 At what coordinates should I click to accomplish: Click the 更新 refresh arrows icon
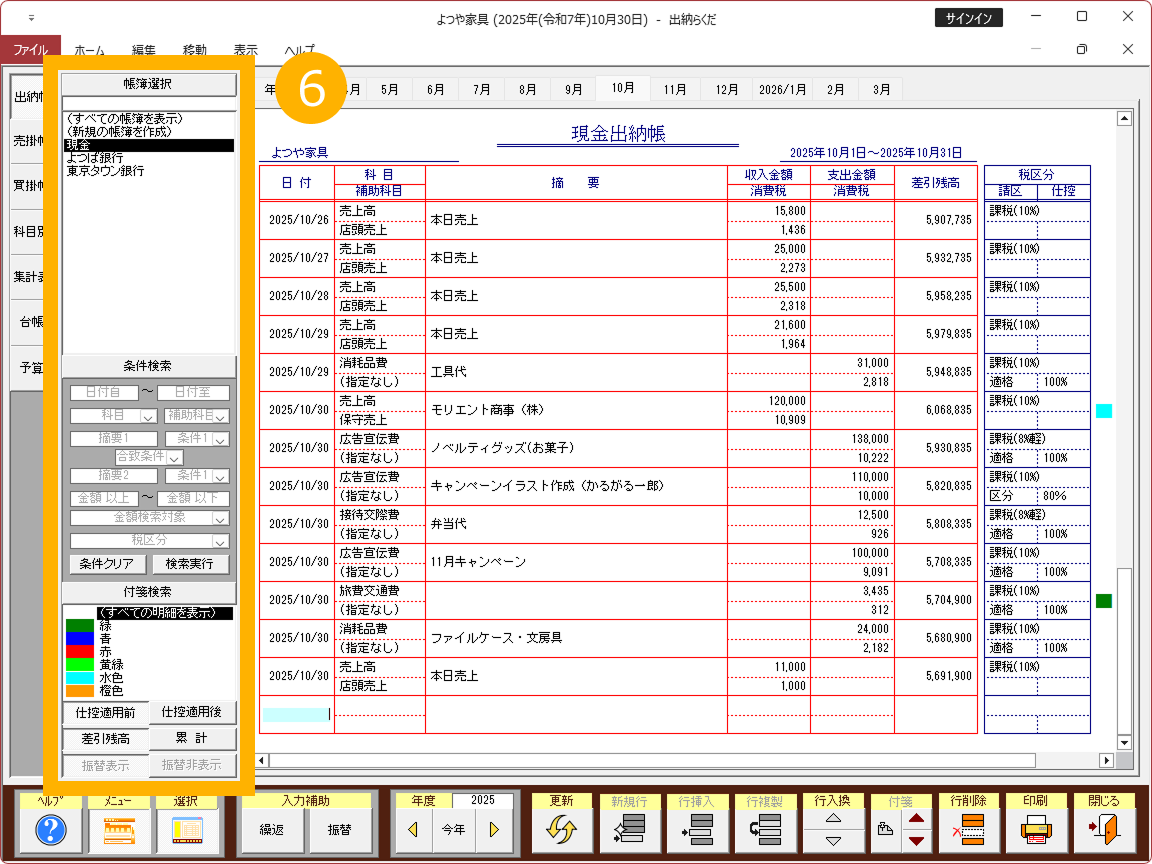[x=562, y=829]
